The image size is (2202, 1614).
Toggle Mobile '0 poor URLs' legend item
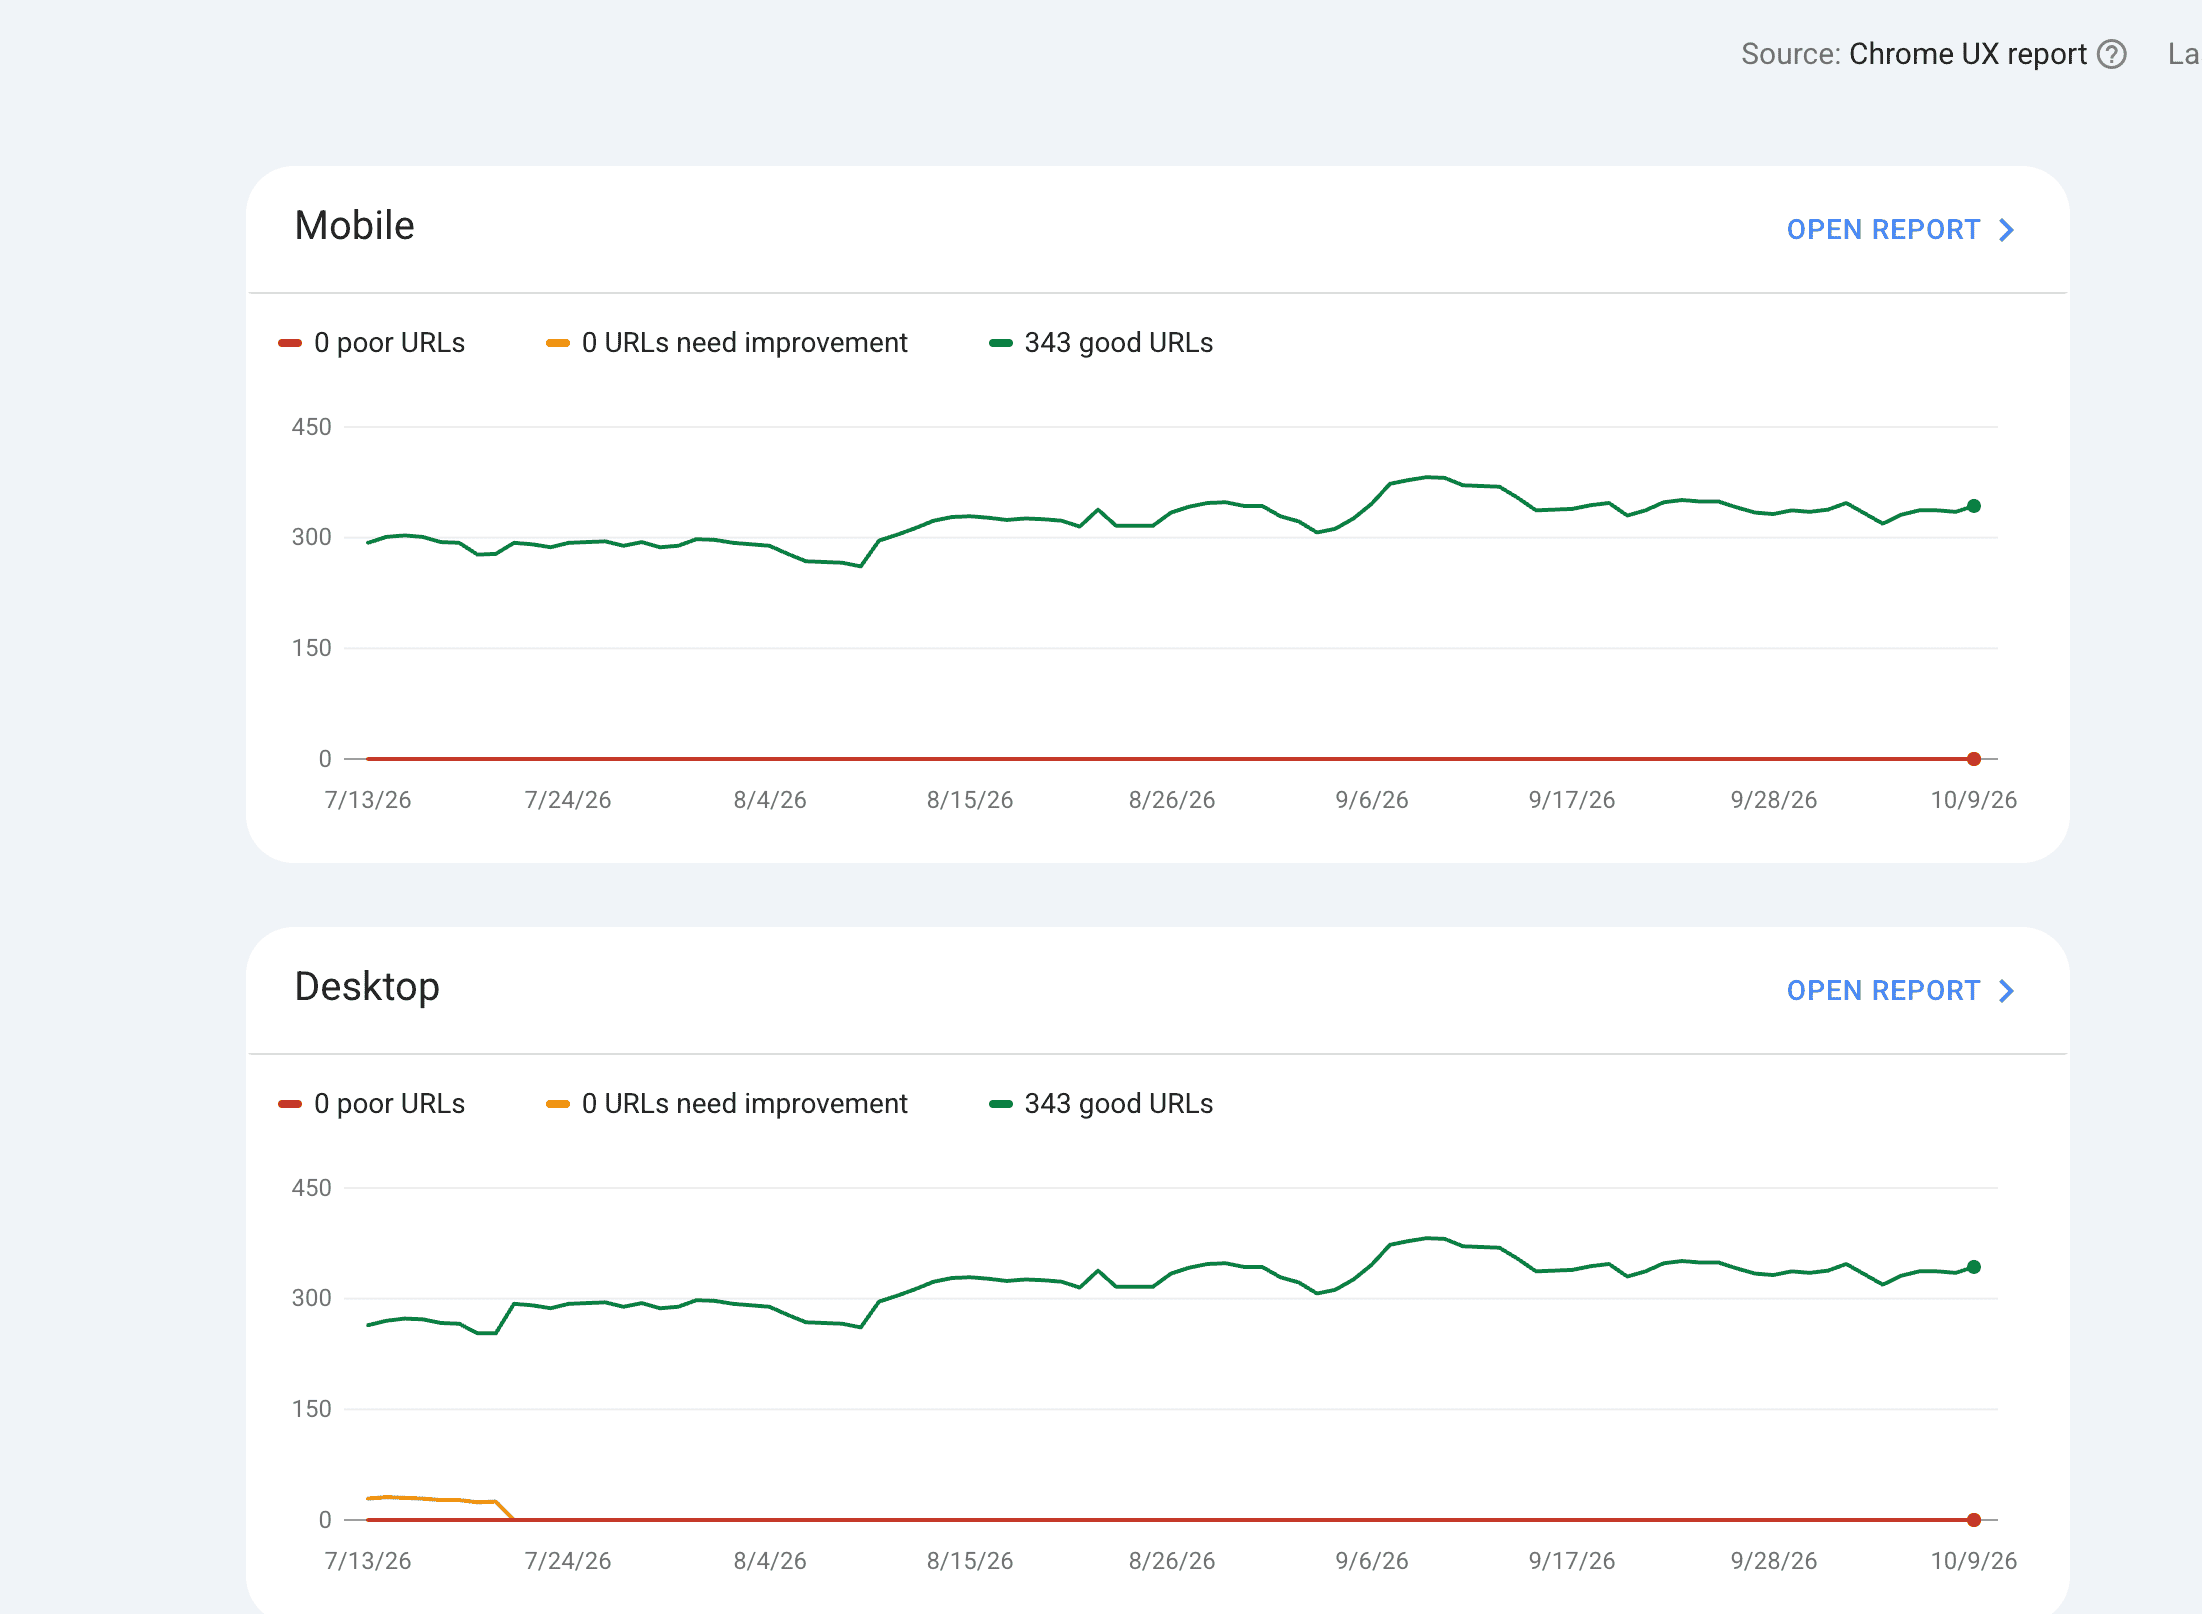pyautogui.click(x=372, y=343)
